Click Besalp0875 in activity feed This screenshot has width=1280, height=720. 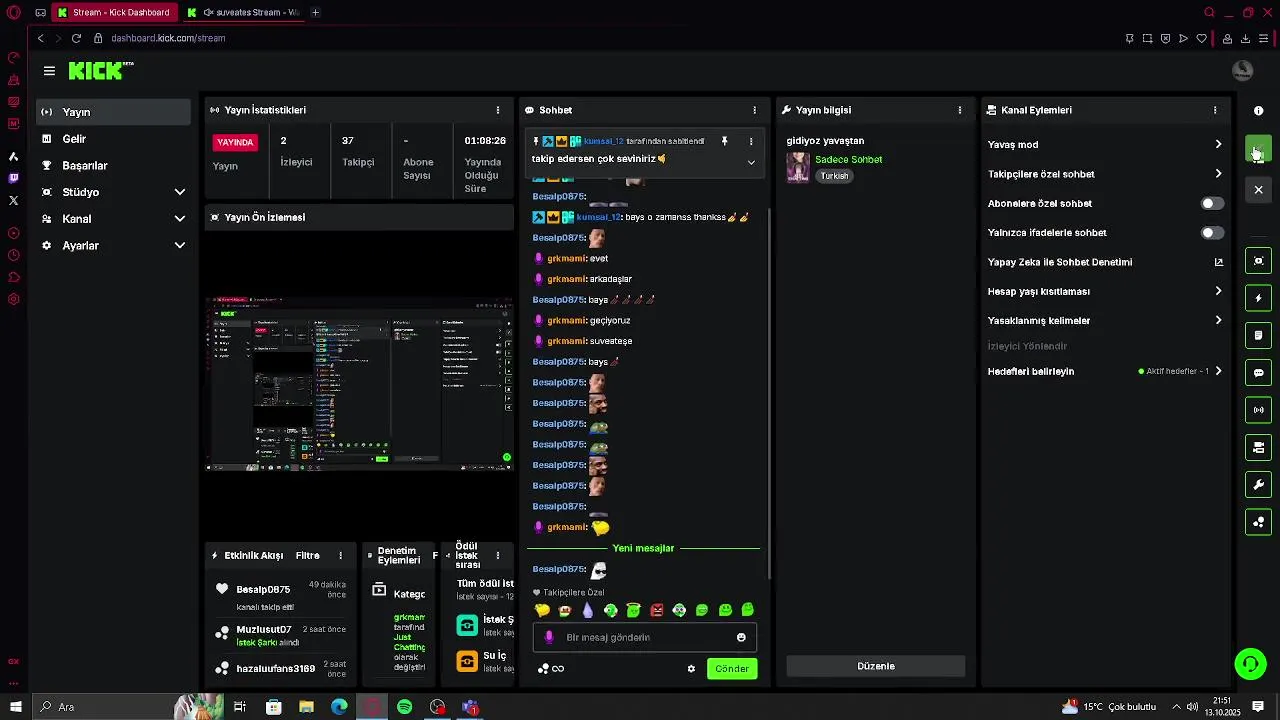click(x=263, y=590)
